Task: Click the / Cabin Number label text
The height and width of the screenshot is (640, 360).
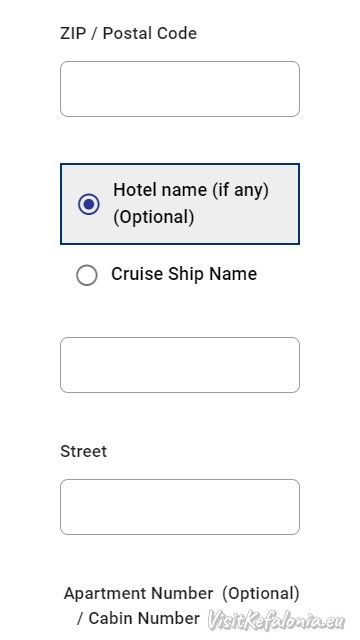Action: (x=138, y=618)
